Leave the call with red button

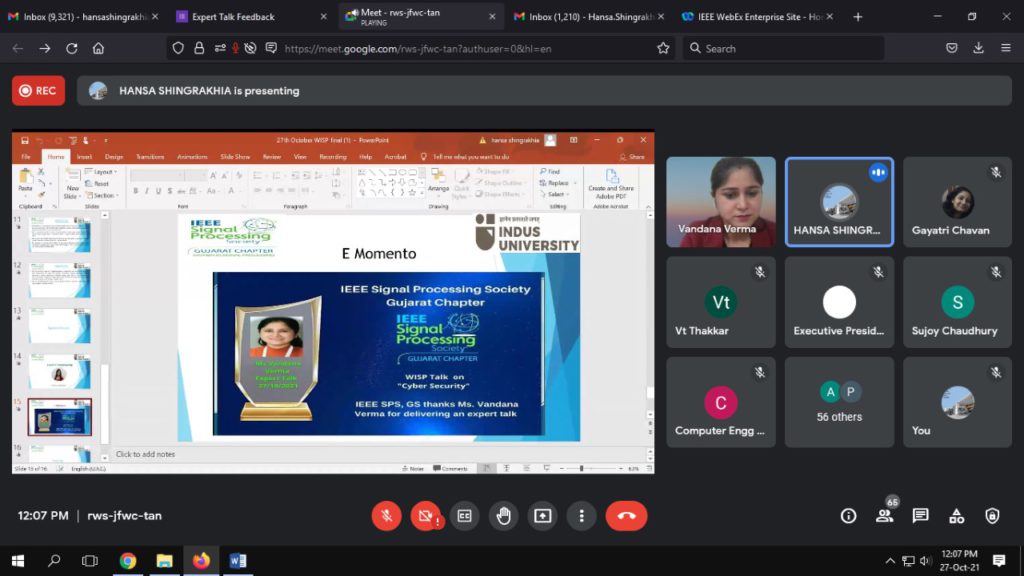pyautogui.click(x=626, y=516)
